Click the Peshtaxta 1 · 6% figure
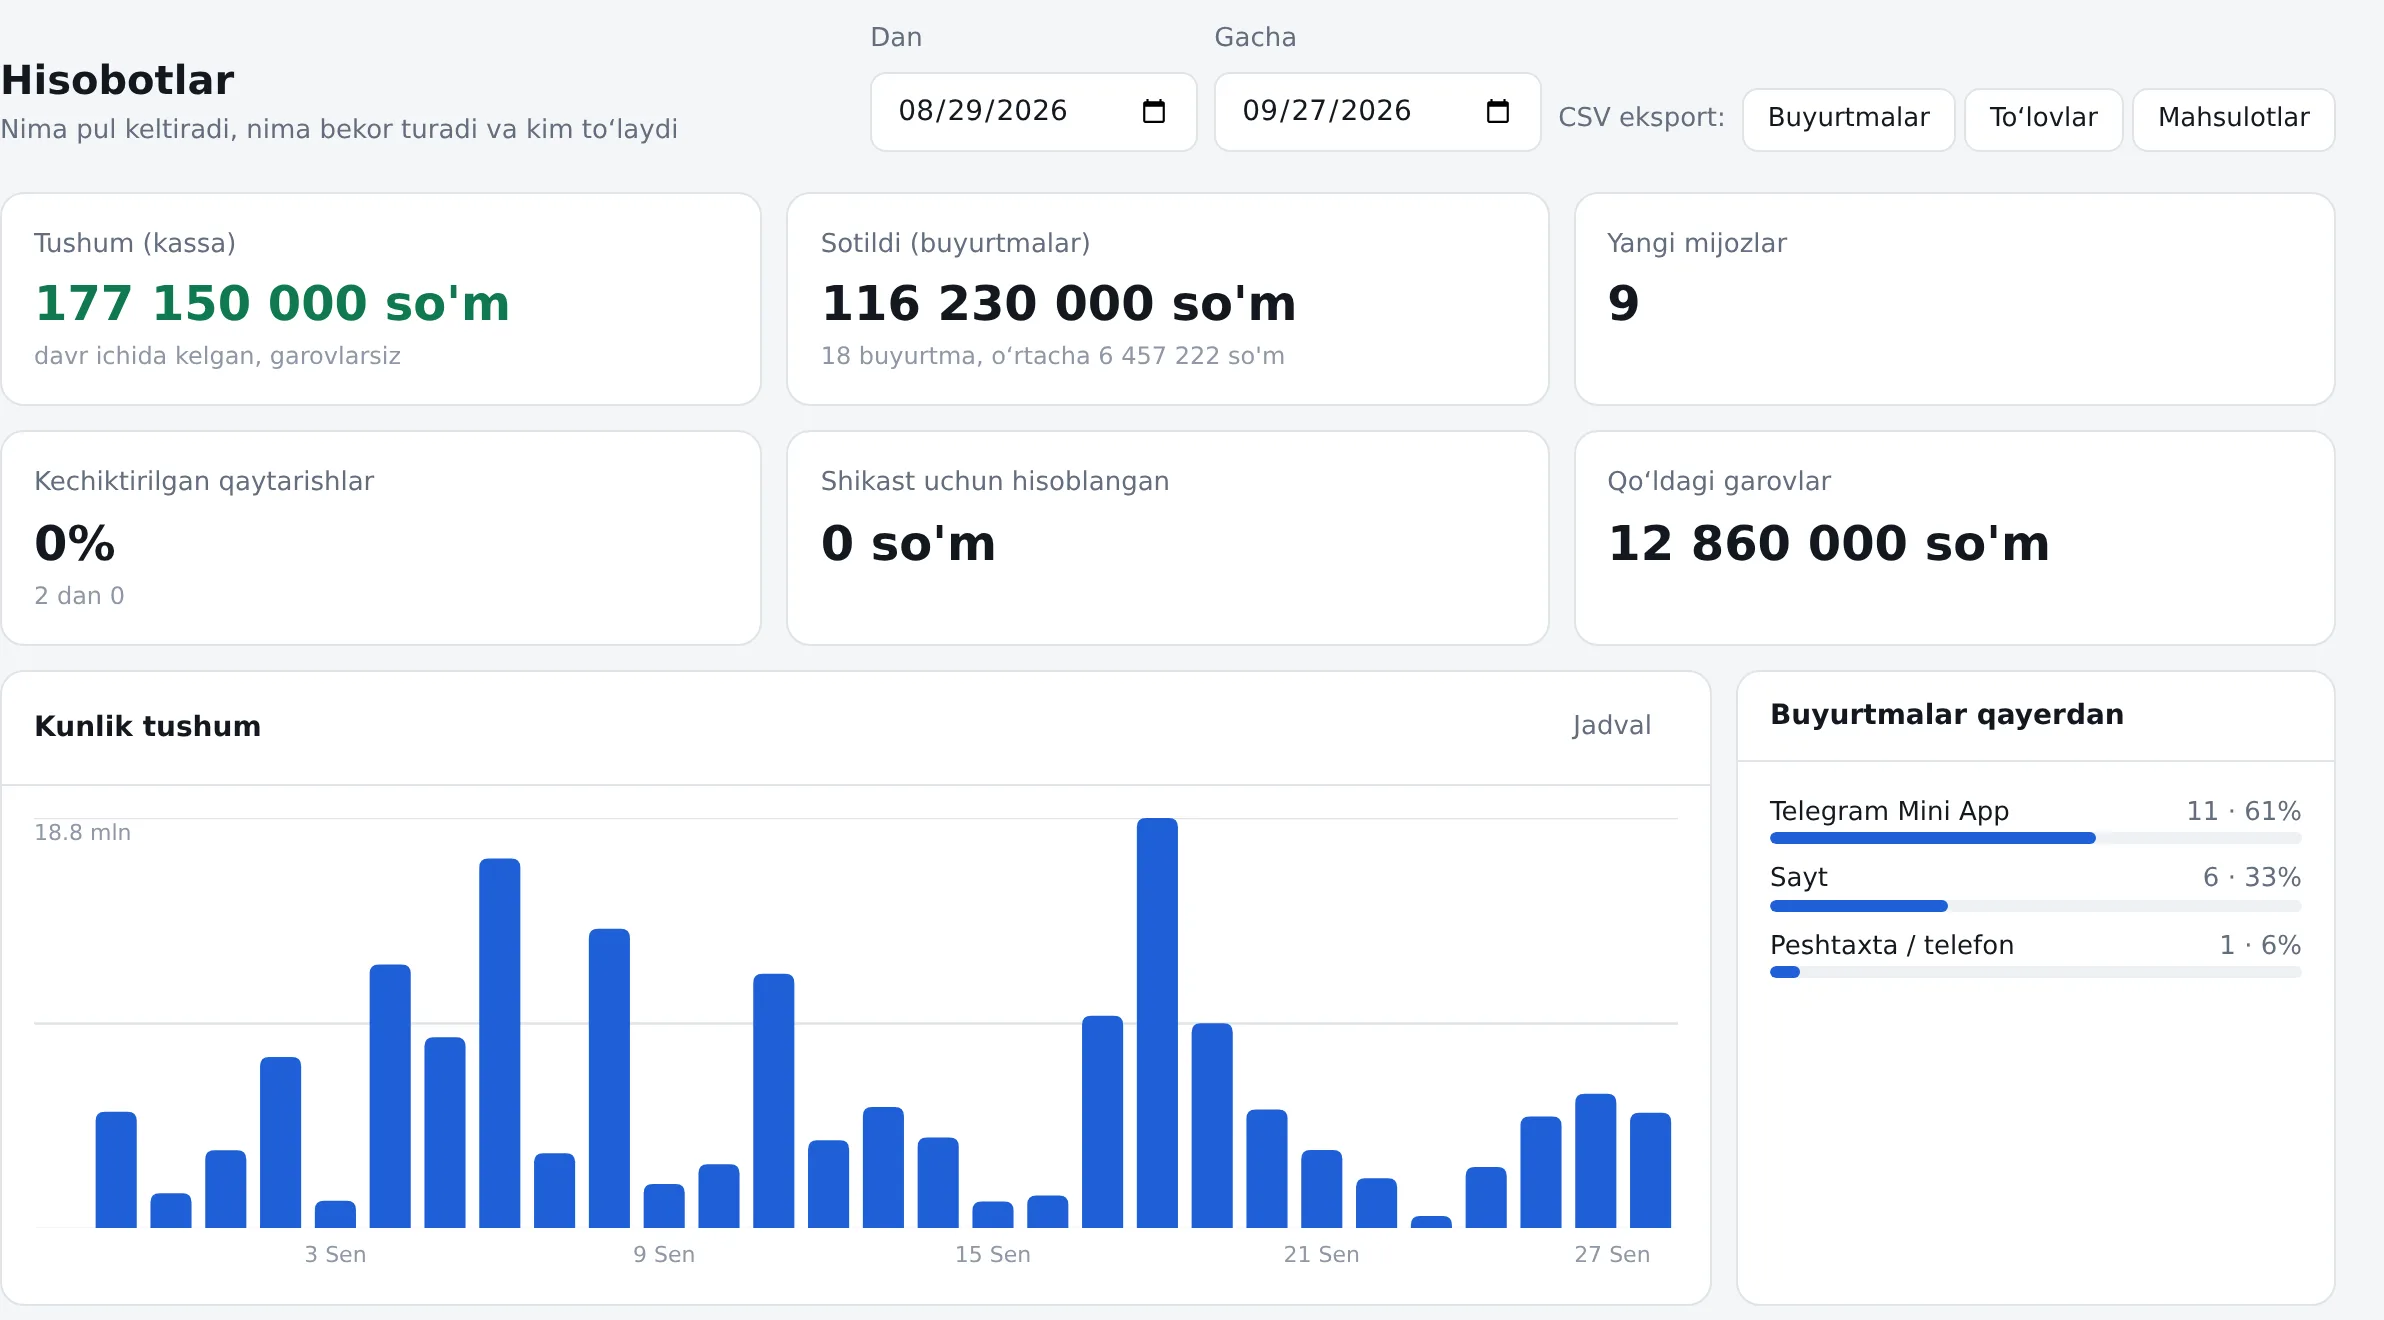The image size is (2384, 1320). click(2260, 945)
